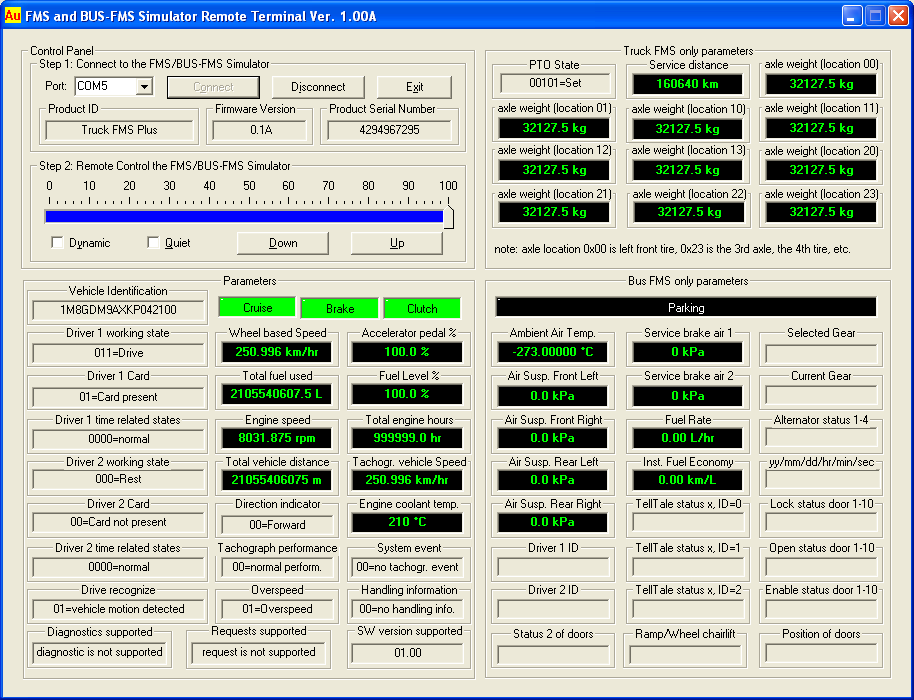Enable the Dynamic checkbox

57,243
